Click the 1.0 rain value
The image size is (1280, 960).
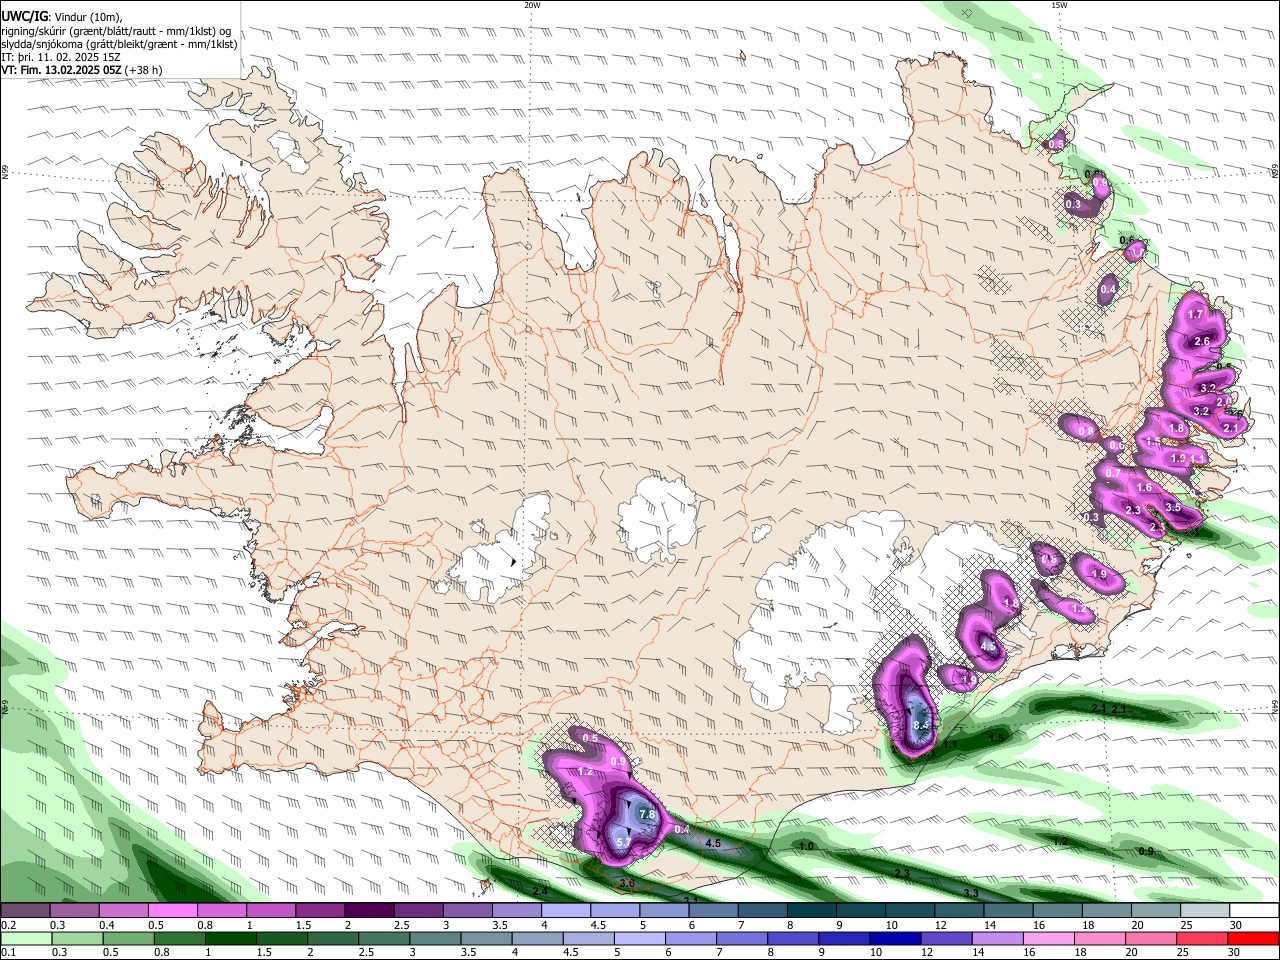coord(807,846)
